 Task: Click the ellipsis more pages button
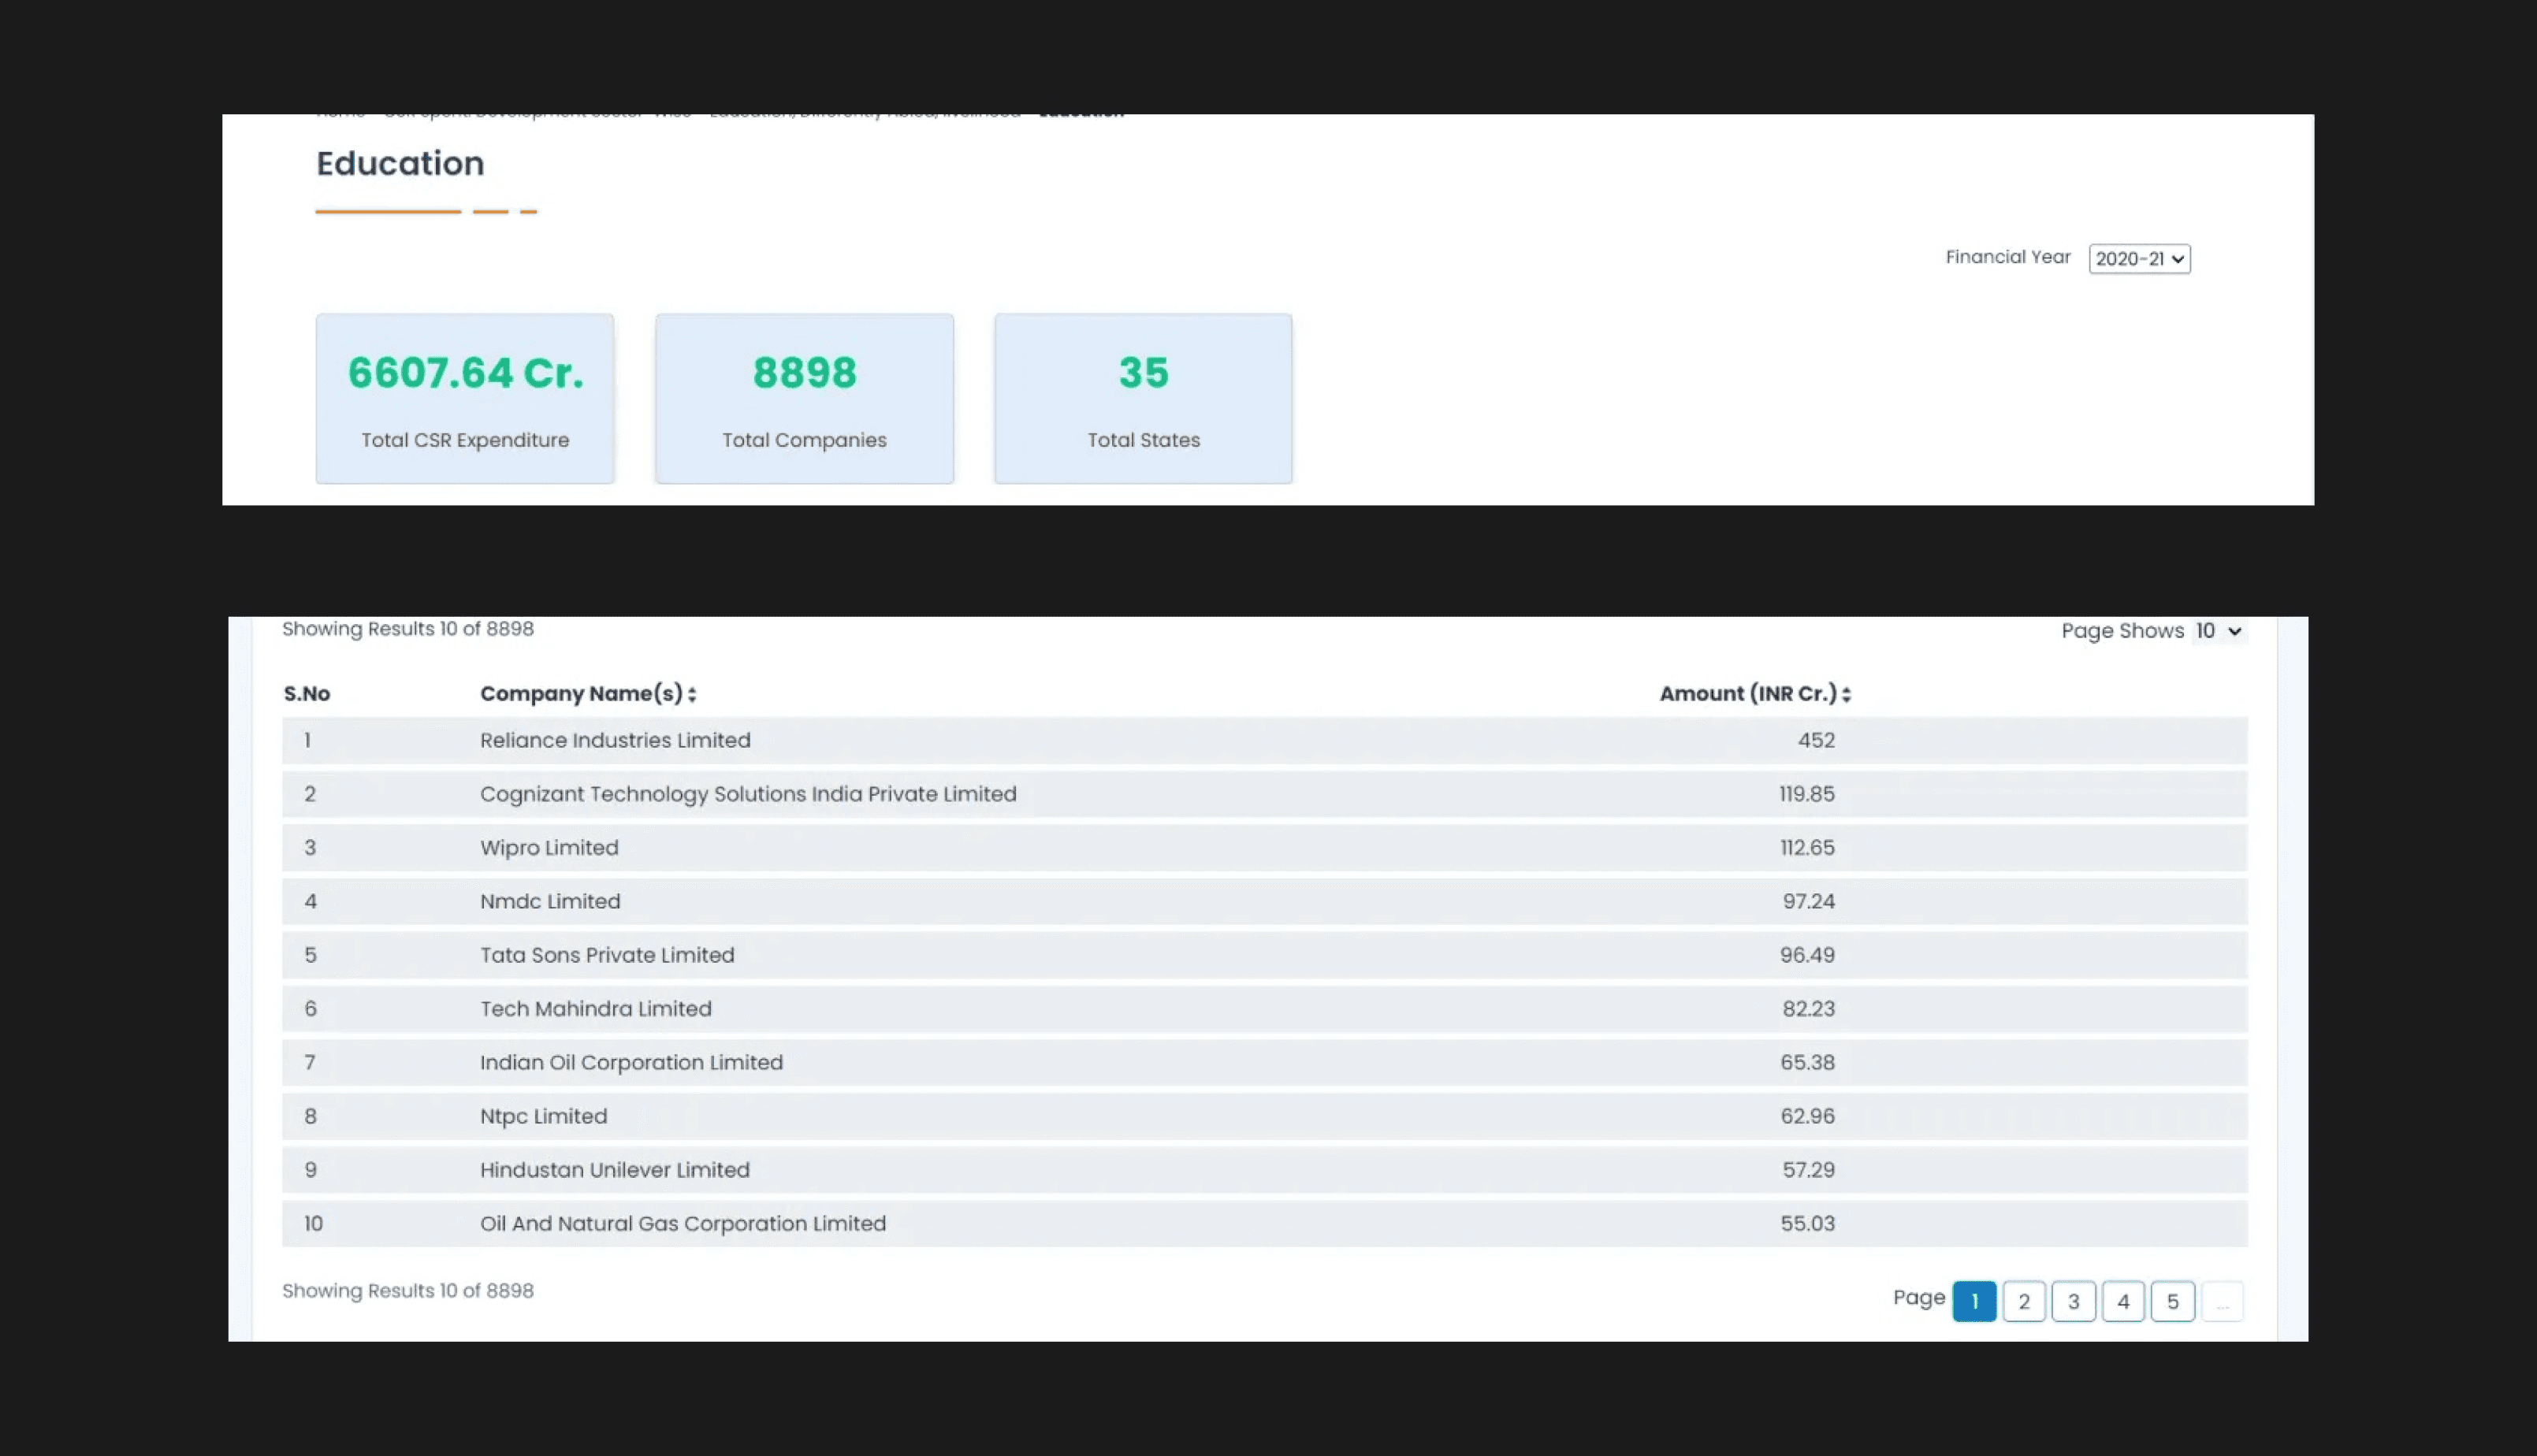tap(2222, 1301)
